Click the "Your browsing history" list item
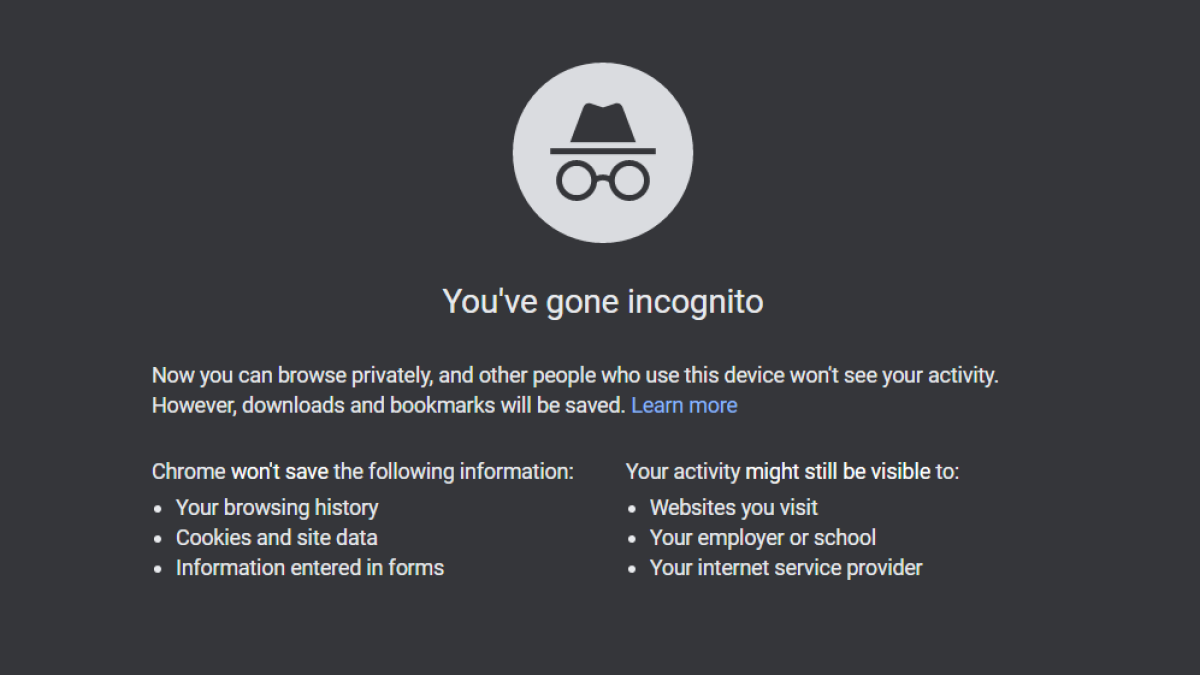 click(277, 507)
